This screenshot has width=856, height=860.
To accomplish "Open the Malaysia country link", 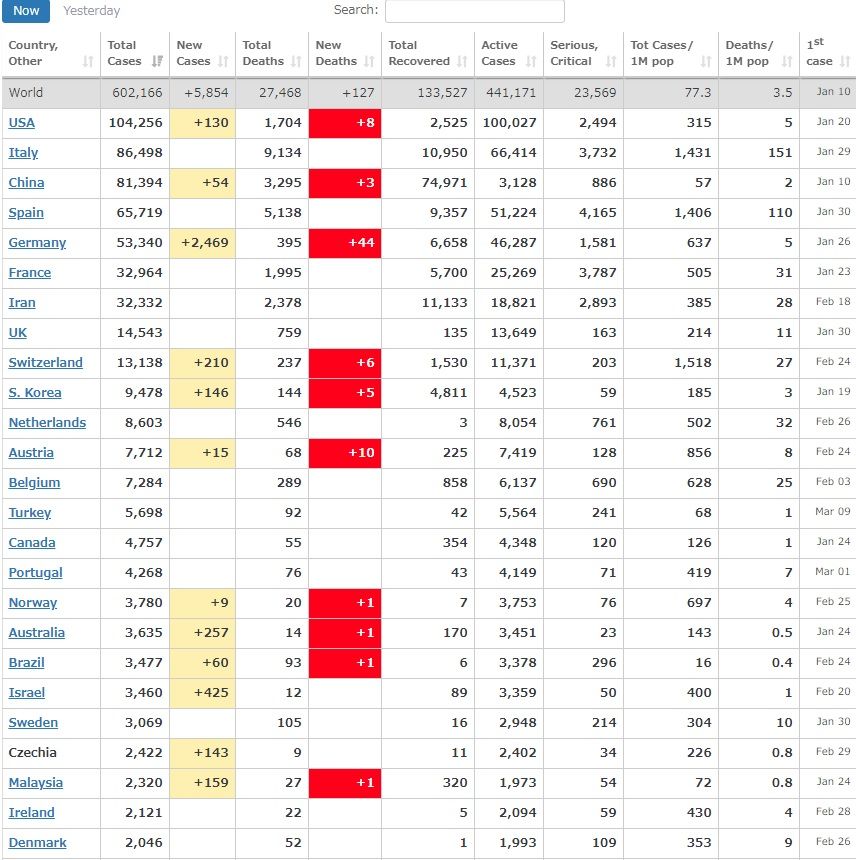I will point(35,783).
